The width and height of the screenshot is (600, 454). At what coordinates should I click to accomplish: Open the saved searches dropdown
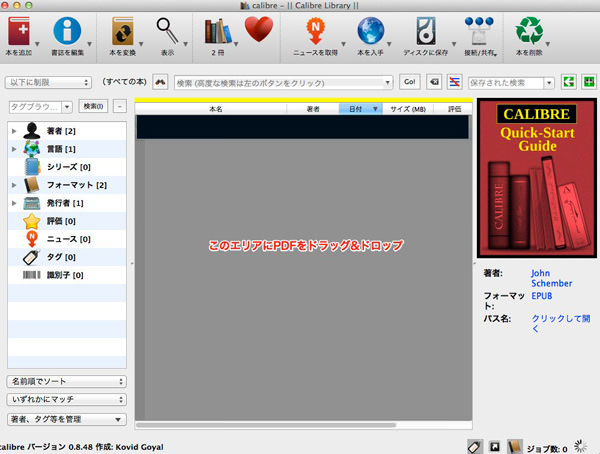[x=549, y=83]
